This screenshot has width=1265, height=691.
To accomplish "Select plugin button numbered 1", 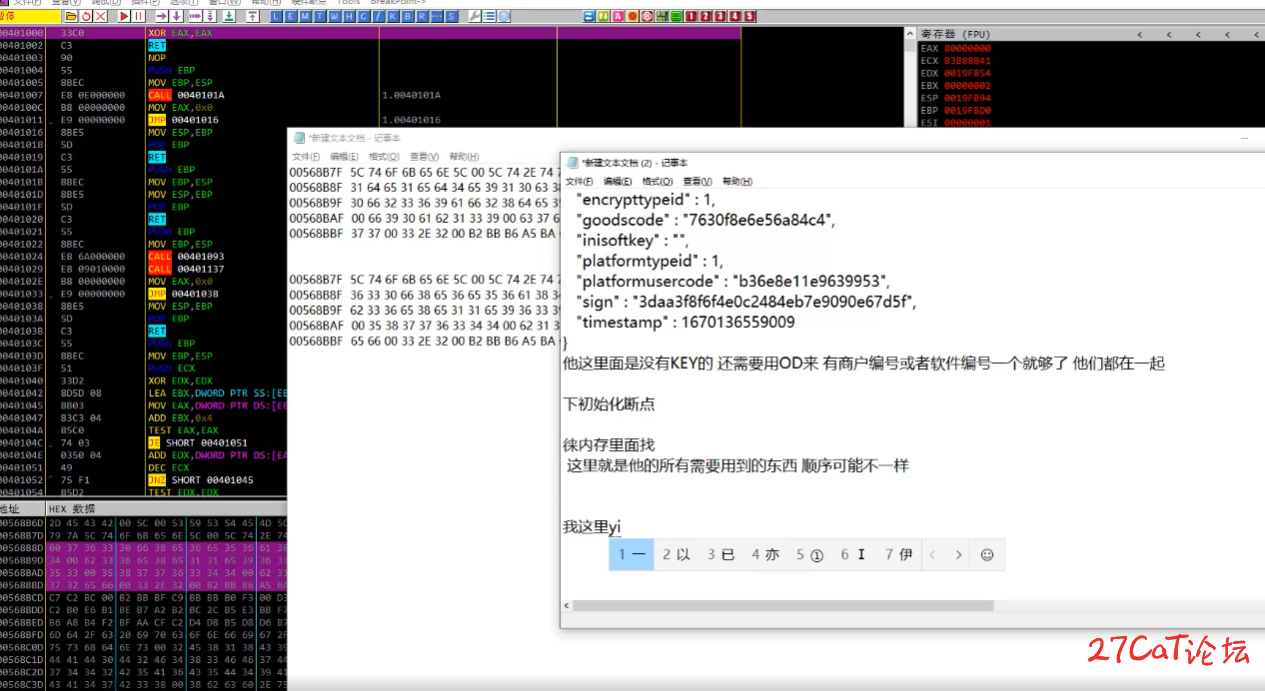I will [x=691, y=16].
